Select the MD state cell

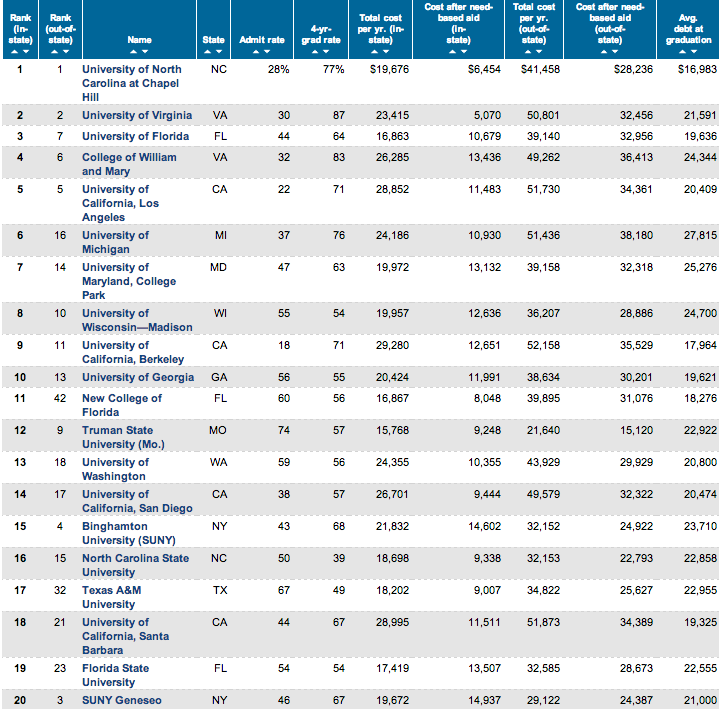coord(218,267)
